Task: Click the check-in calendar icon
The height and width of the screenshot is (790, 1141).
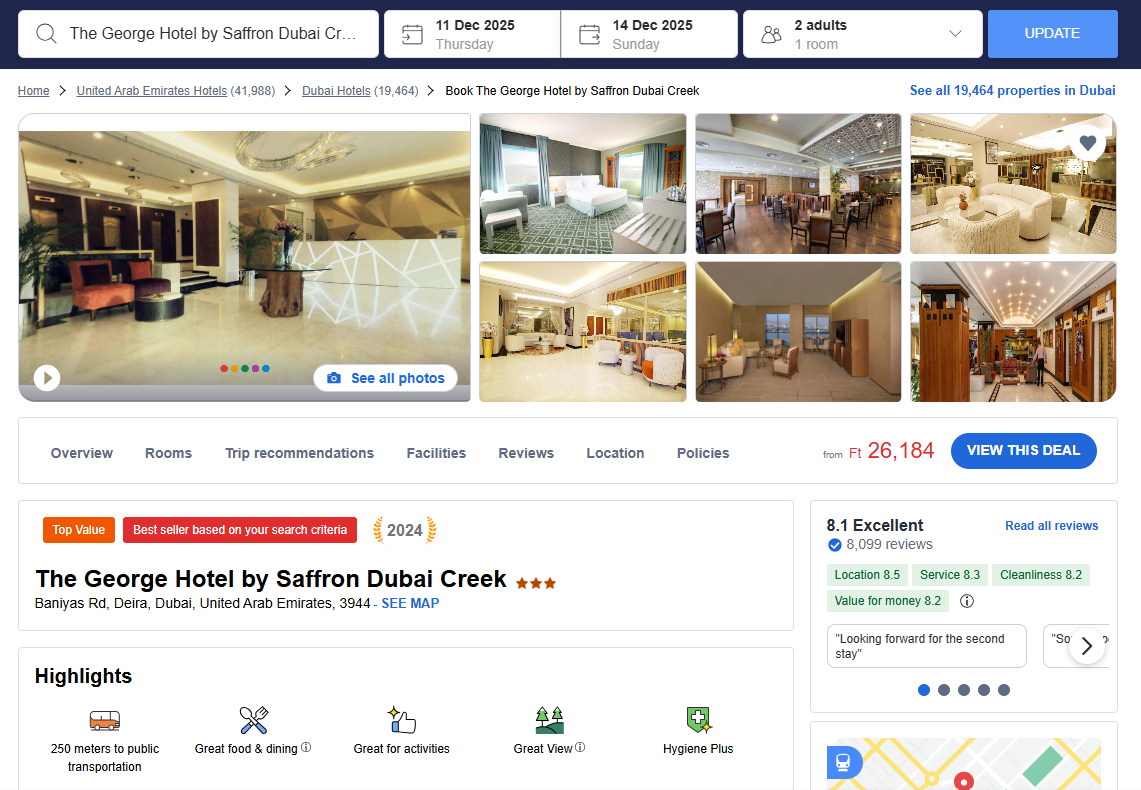Action: point(412,34)
